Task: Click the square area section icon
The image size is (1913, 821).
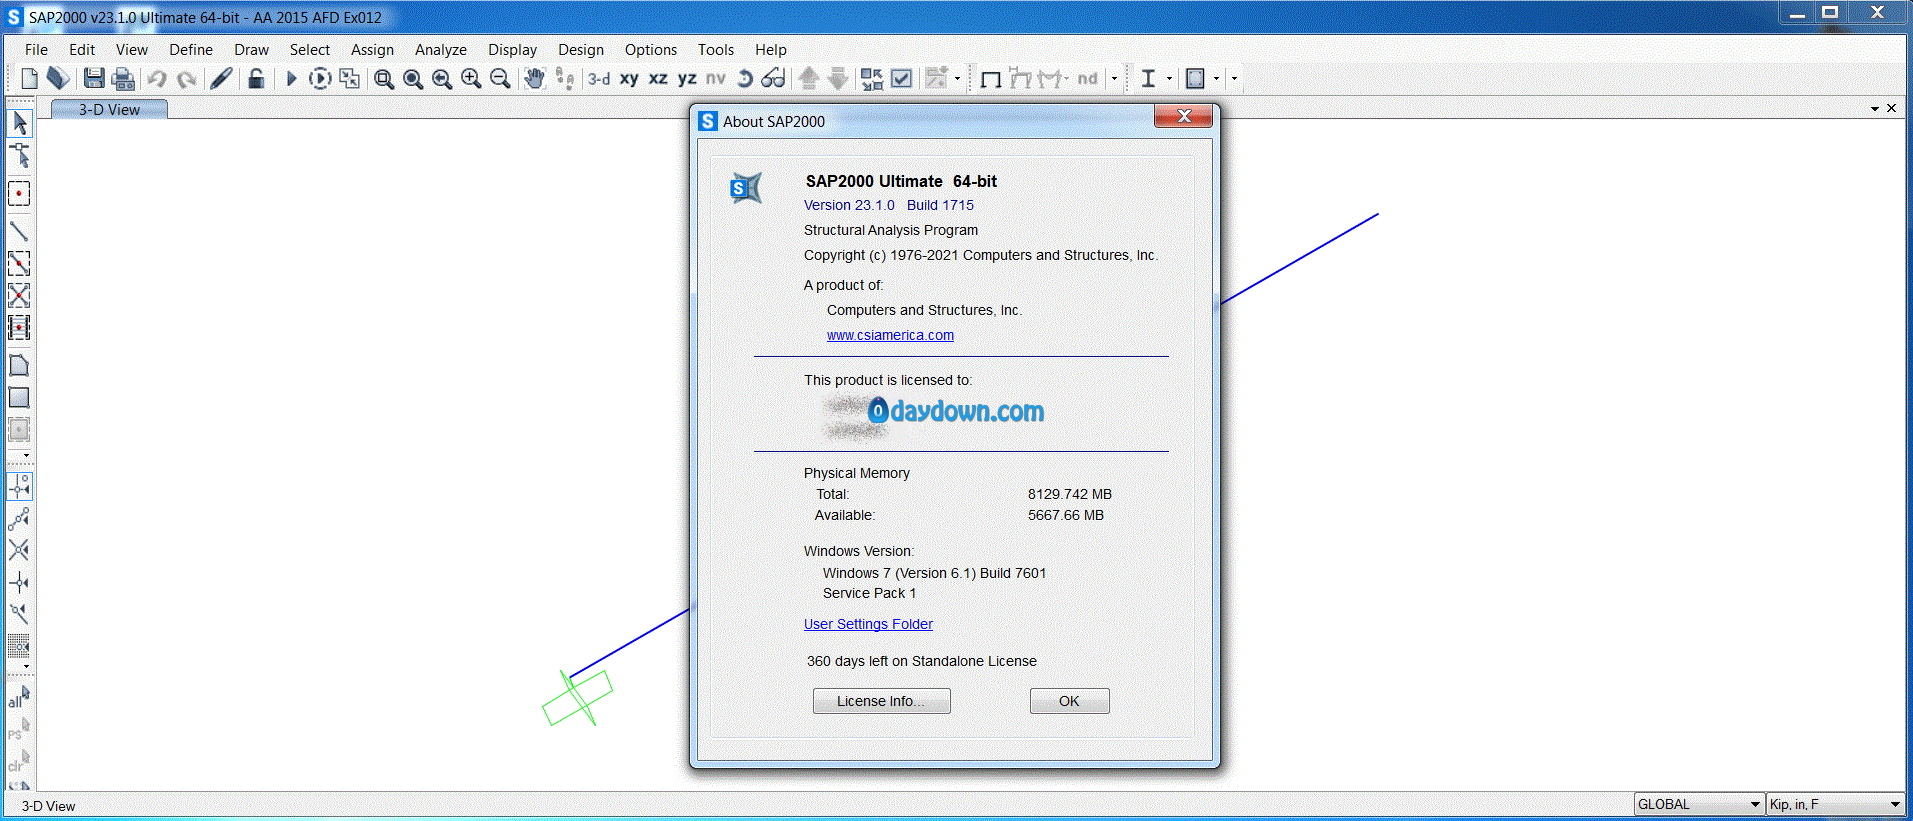Action: point(1195,78)
